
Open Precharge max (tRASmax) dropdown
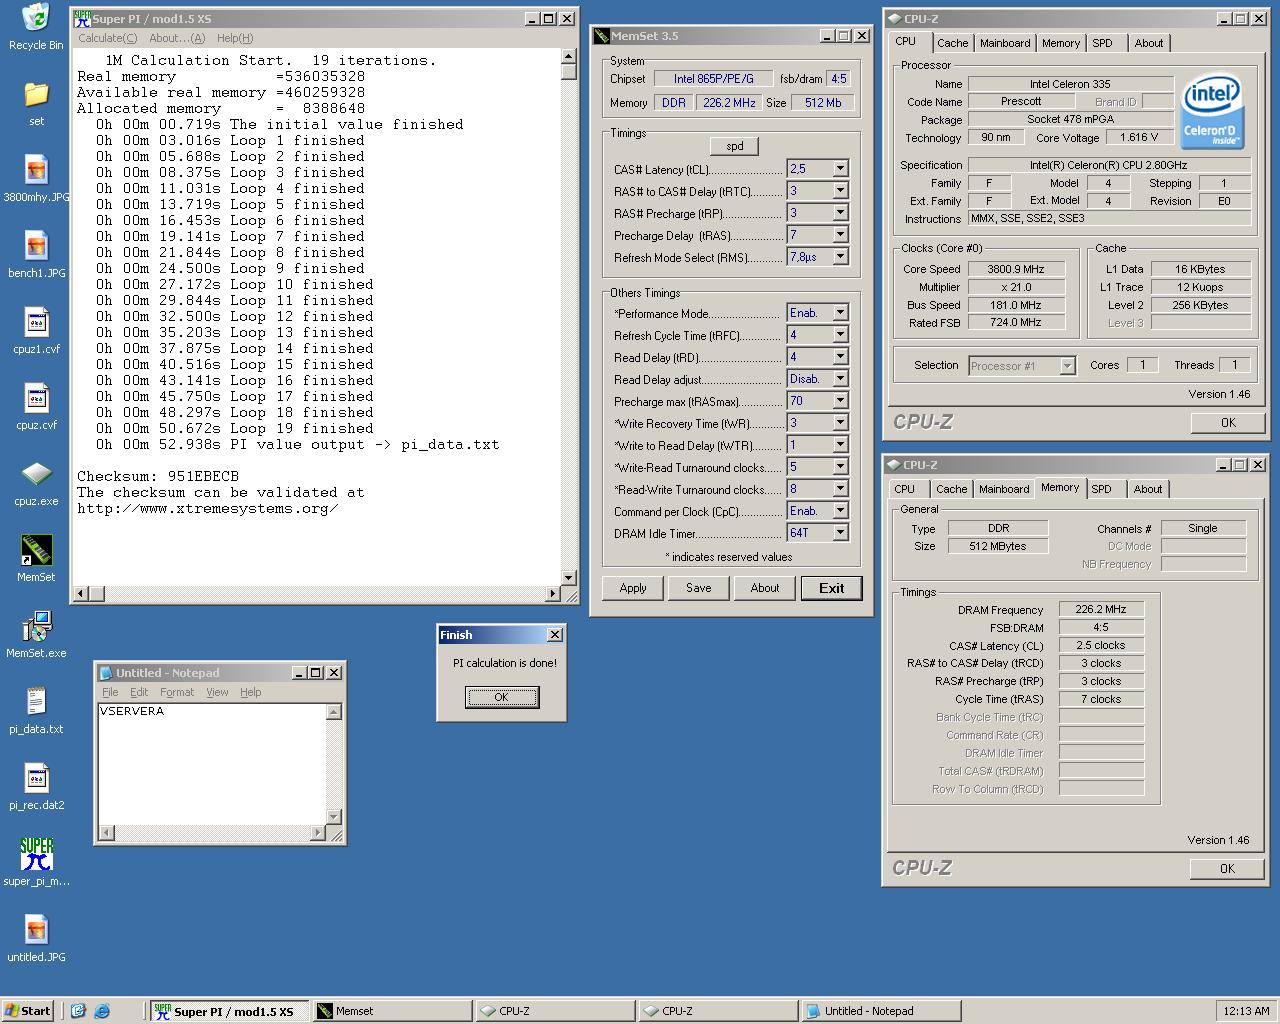(840, 401)
